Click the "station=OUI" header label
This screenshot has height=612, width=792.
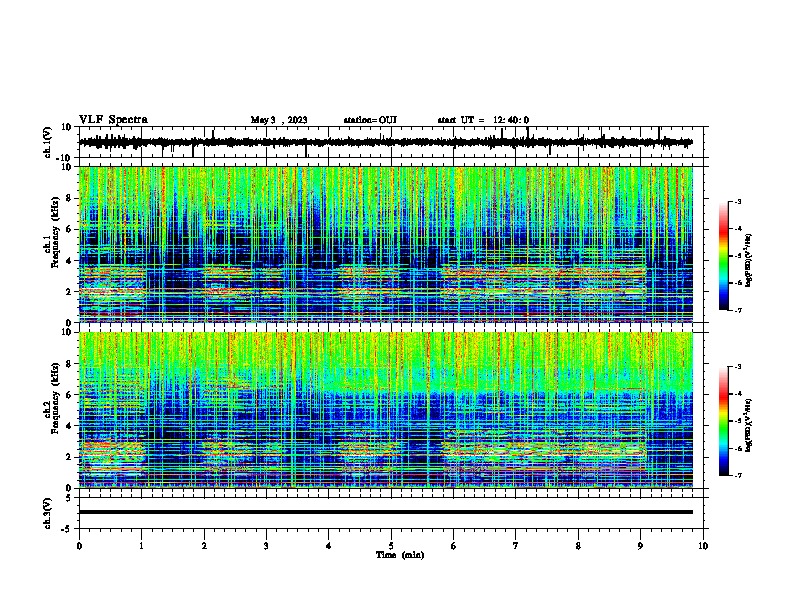pos(370,120)
